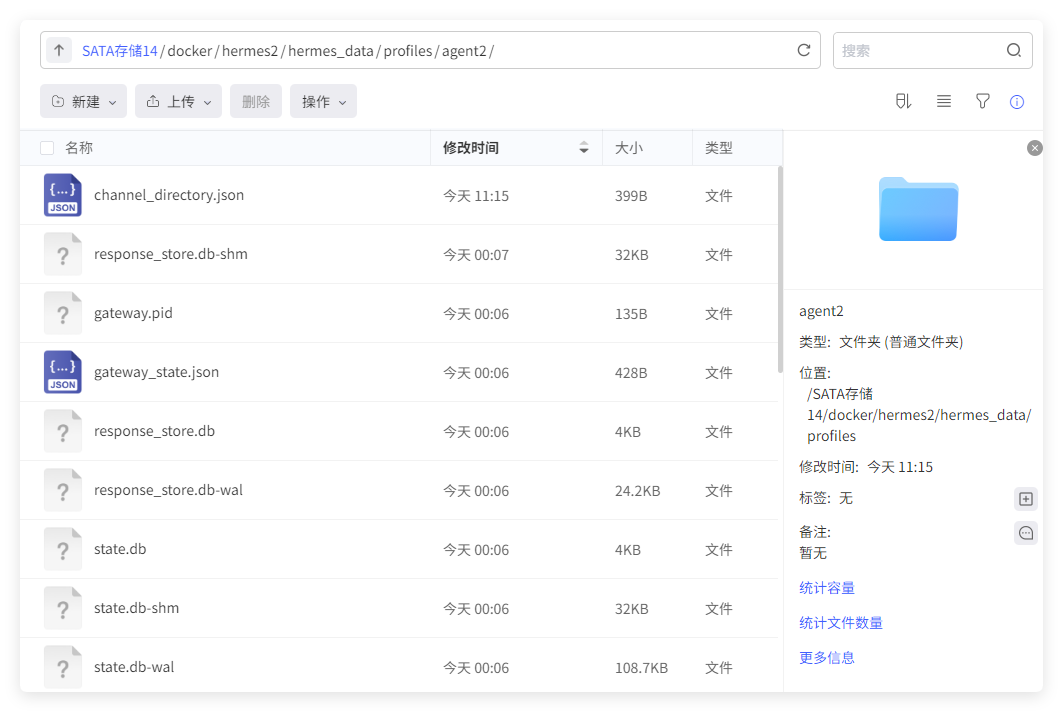Image resolution: width=1063 pixels, height=712 pixels.
Task: Click the 24.2KB size cell
Action: coord(637,491)
